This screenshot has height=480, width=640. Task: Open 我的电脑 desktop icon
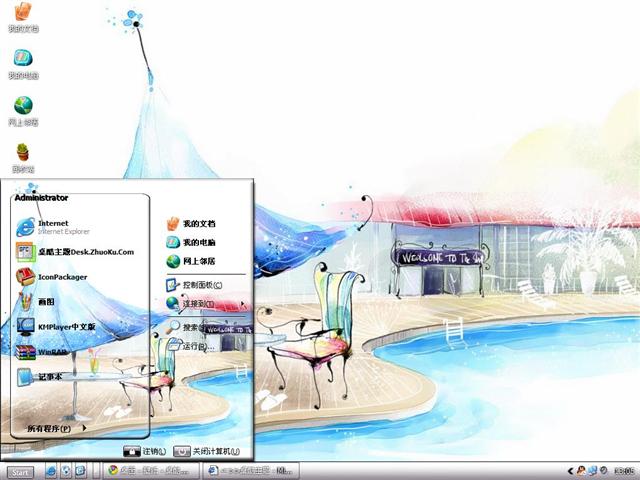(23, 64)
